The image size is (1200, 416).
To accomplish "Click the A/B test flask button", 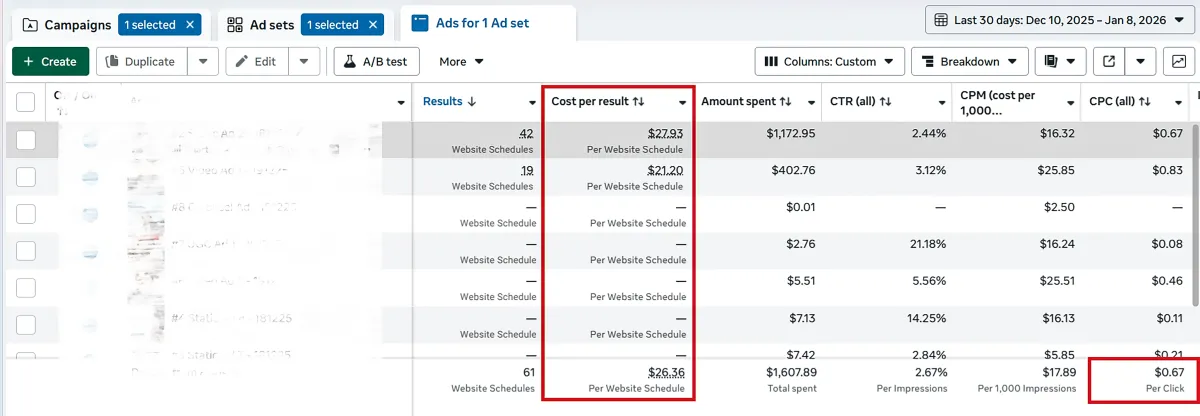I will click(x=376, y=62).
